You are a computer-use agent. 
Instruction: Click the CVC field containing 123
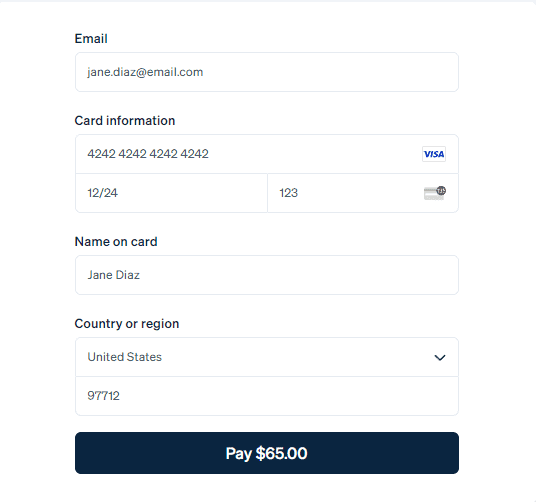coord(363,193)
